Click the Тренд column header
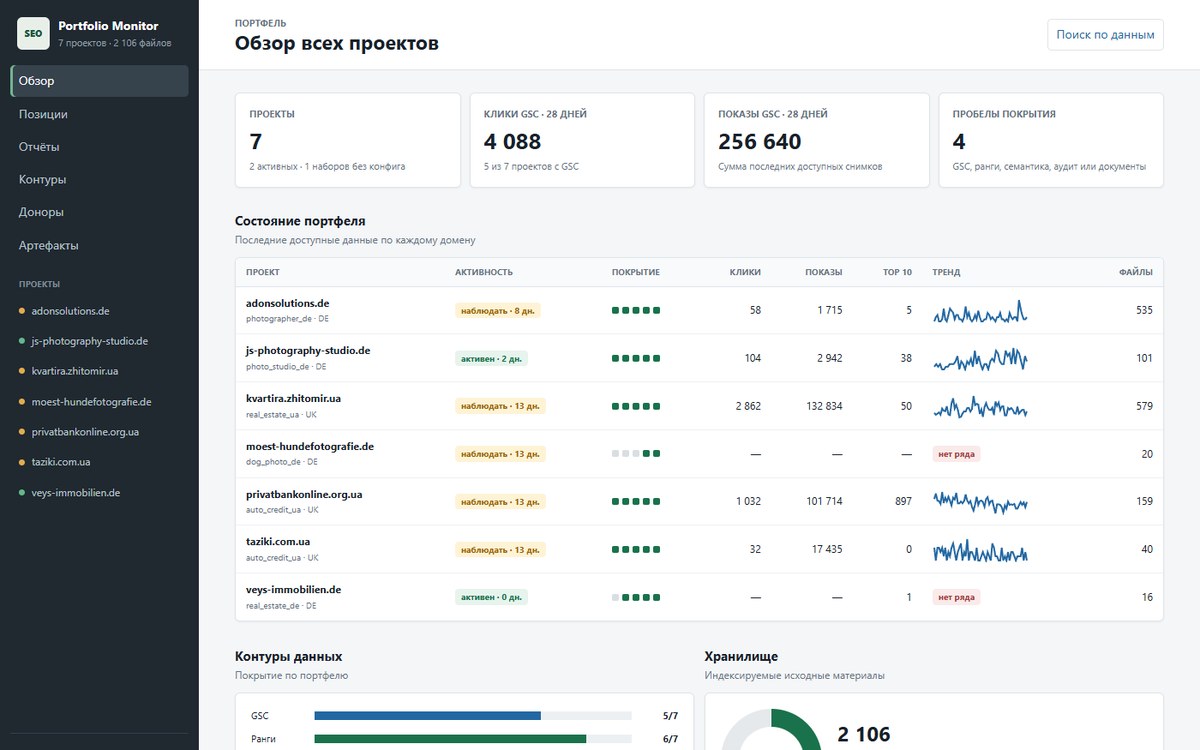The width and height of the screenshot is (1200, 750). click(x=946, y=272)
